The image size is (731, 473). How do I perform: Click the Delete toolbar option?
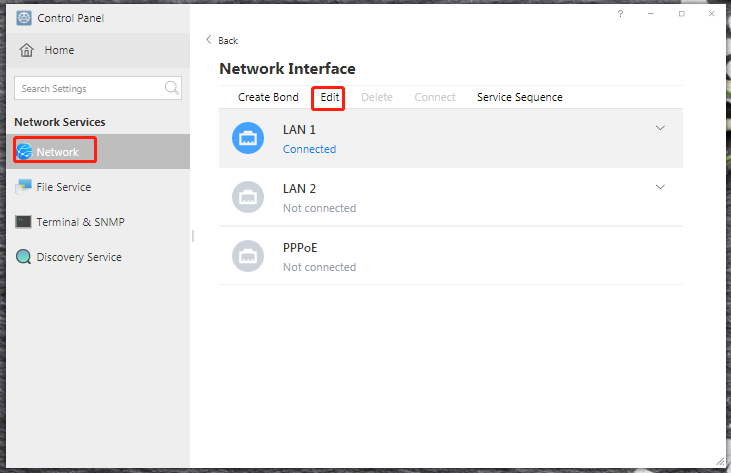(x=377, y=97)
